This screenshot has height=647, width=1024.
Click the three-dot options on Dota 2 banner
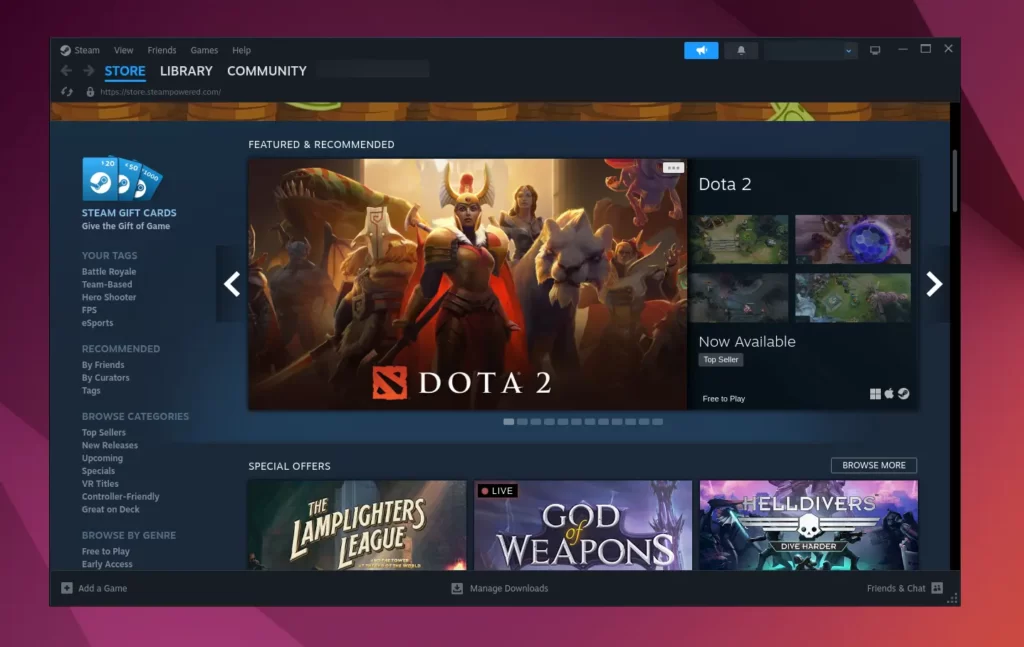pyautogui.click(x=673, y=168)
